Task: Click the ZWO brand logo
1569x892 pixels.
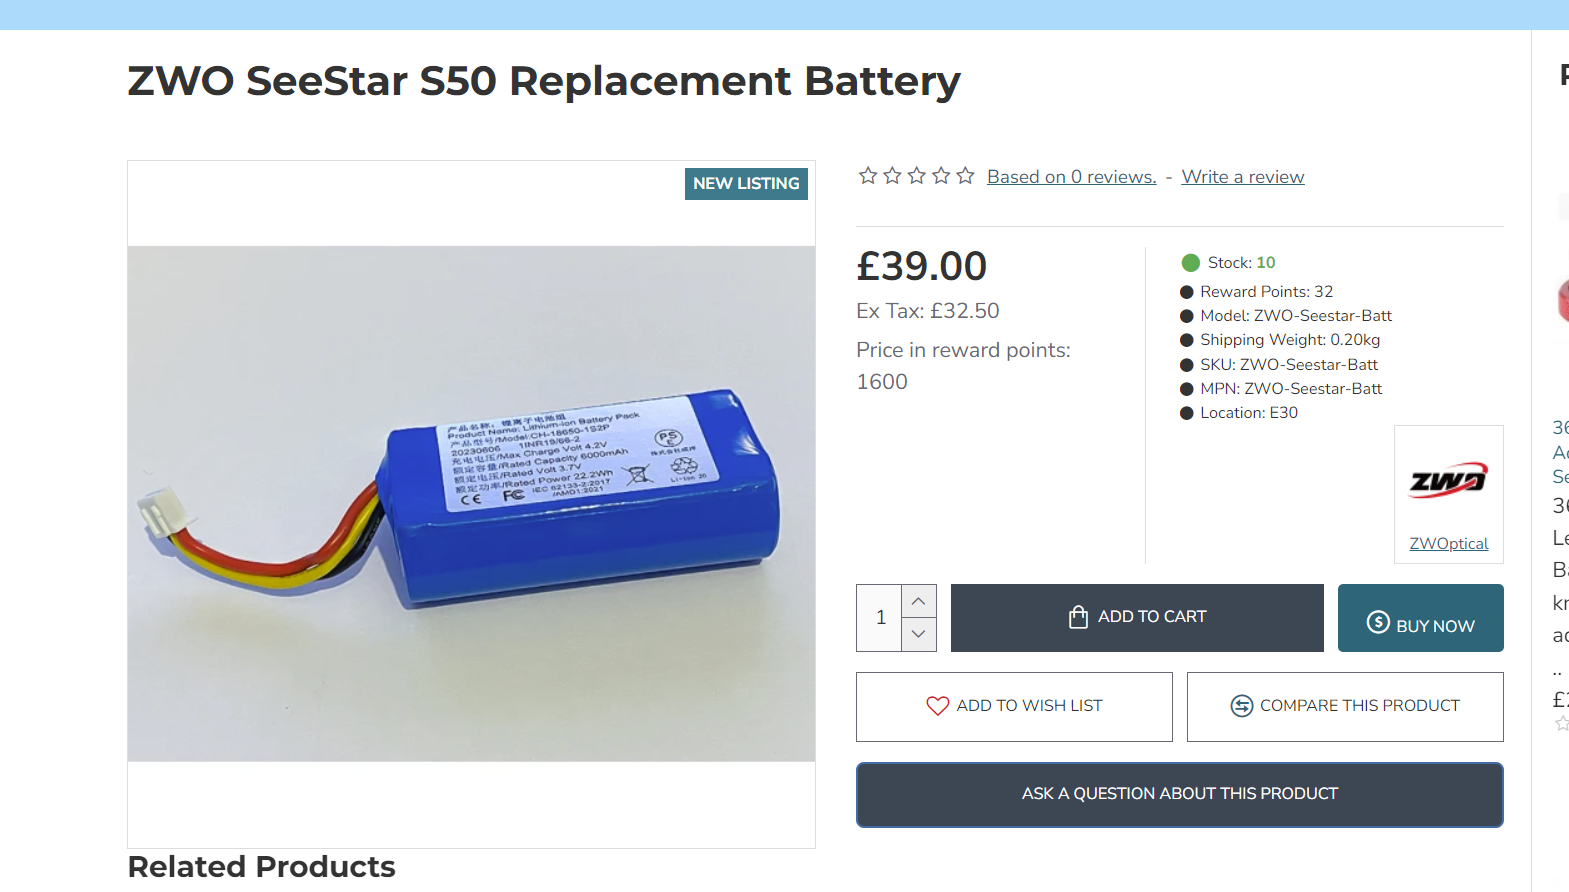Action: pos(1448,481)
